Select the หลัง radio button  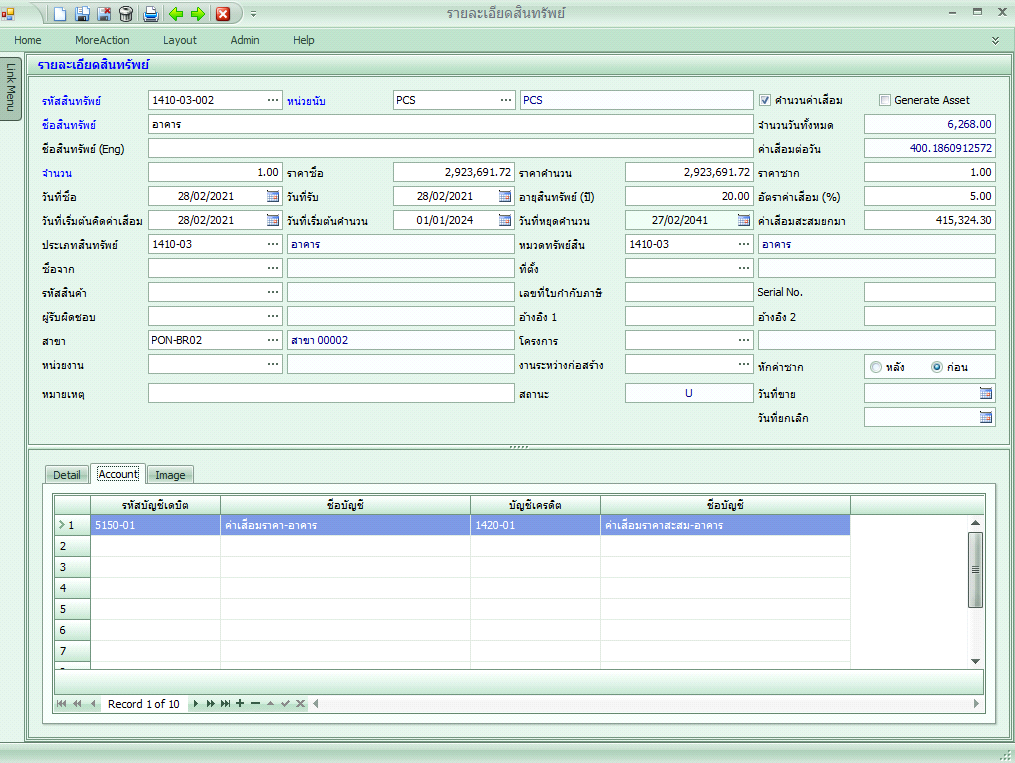click(876, 367)
